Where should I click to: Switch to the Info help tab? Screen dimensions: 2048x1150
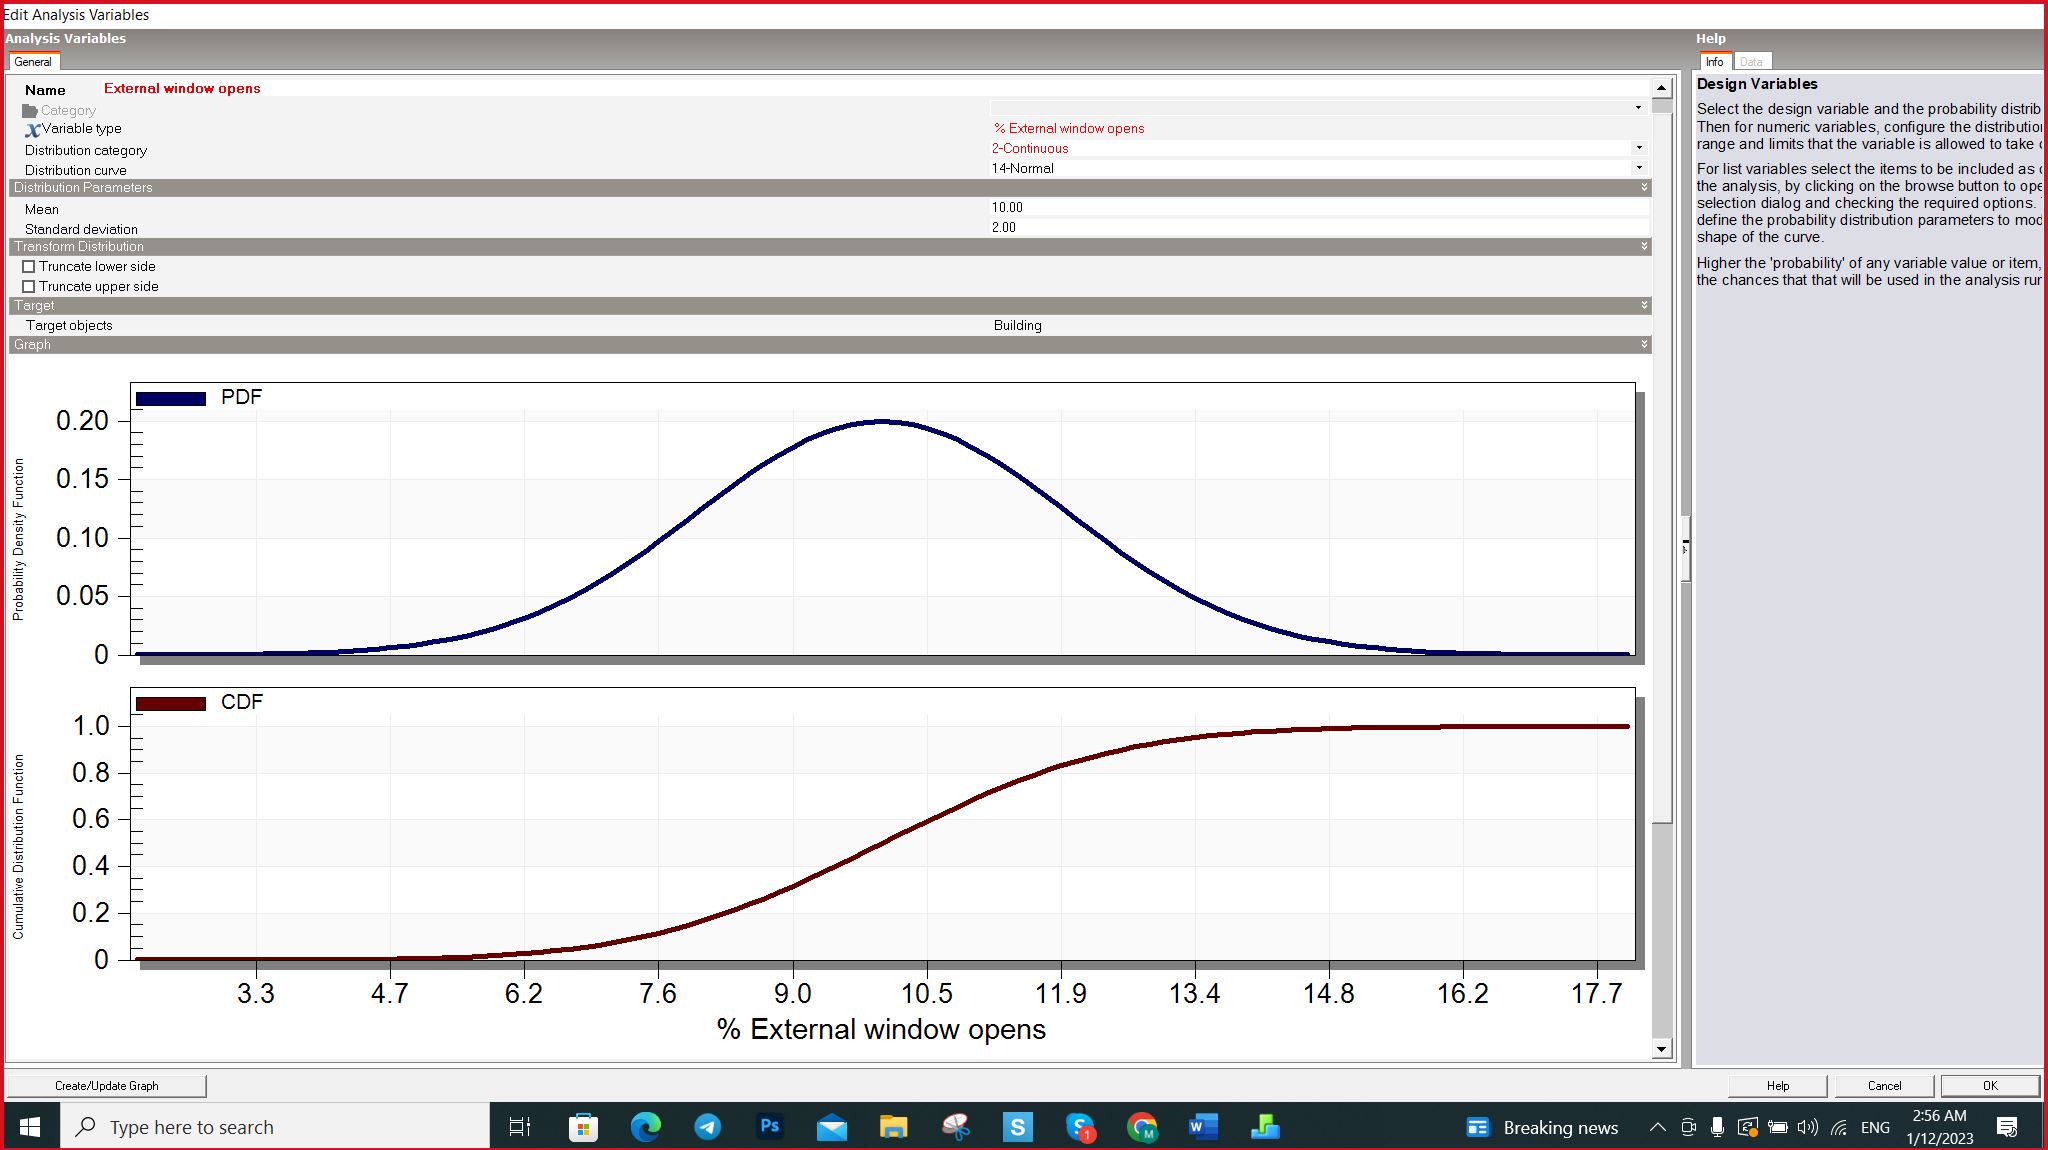(1714, 62)
